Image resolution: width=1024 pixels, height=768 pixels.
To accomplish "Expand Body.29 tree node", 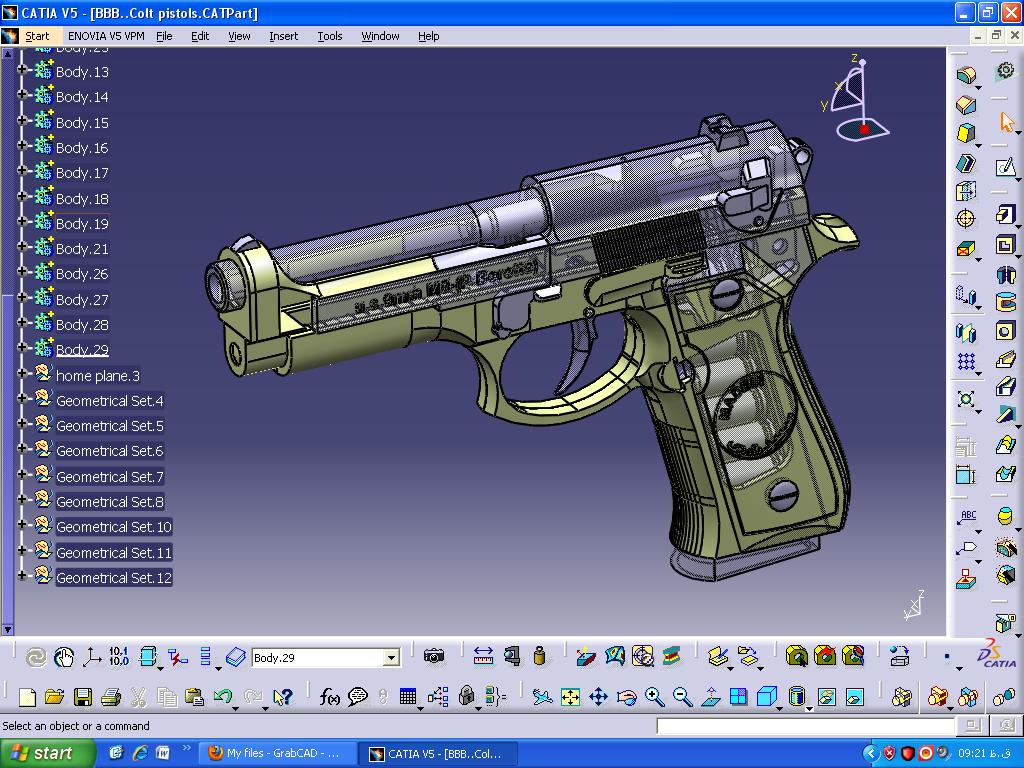I will (22, 347).
